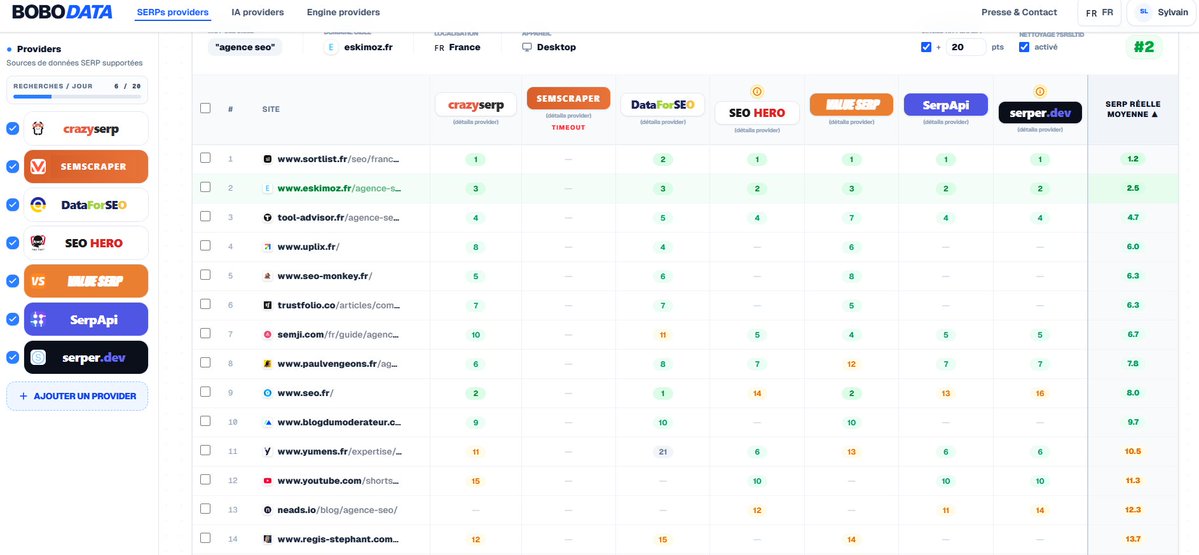Click YouTube favicon in row 12
Image resolution: width=1199 pixels, height=555 pixels.
pos(268,481)
